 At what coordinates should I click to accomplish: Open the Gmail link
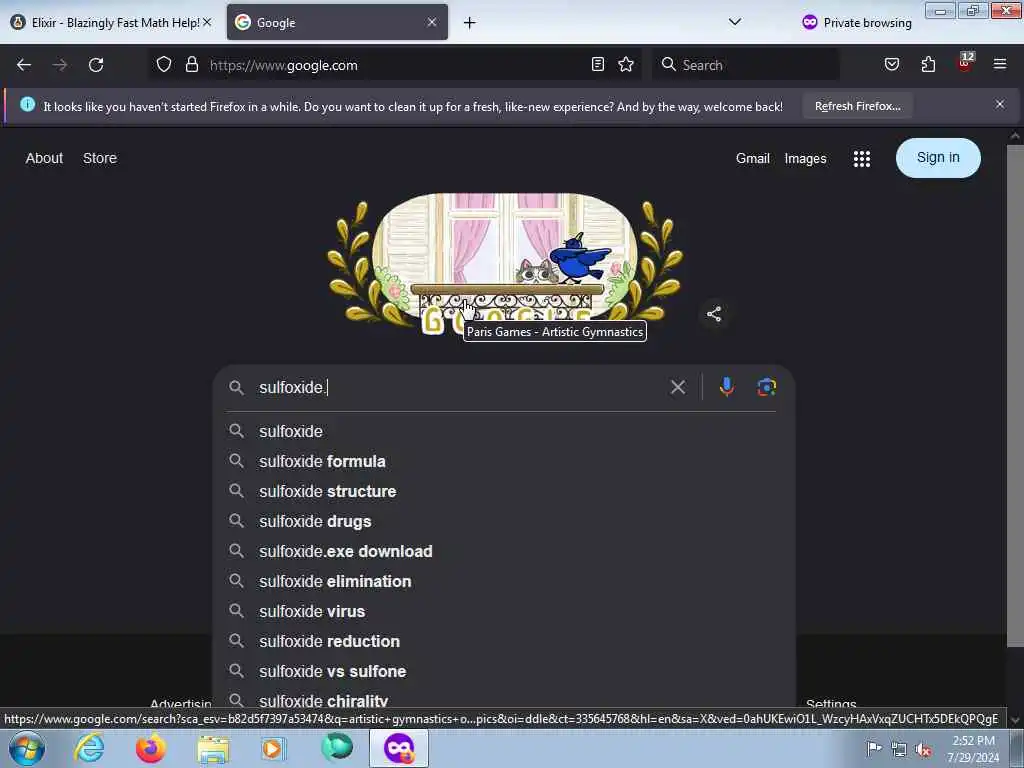(752, 159)
